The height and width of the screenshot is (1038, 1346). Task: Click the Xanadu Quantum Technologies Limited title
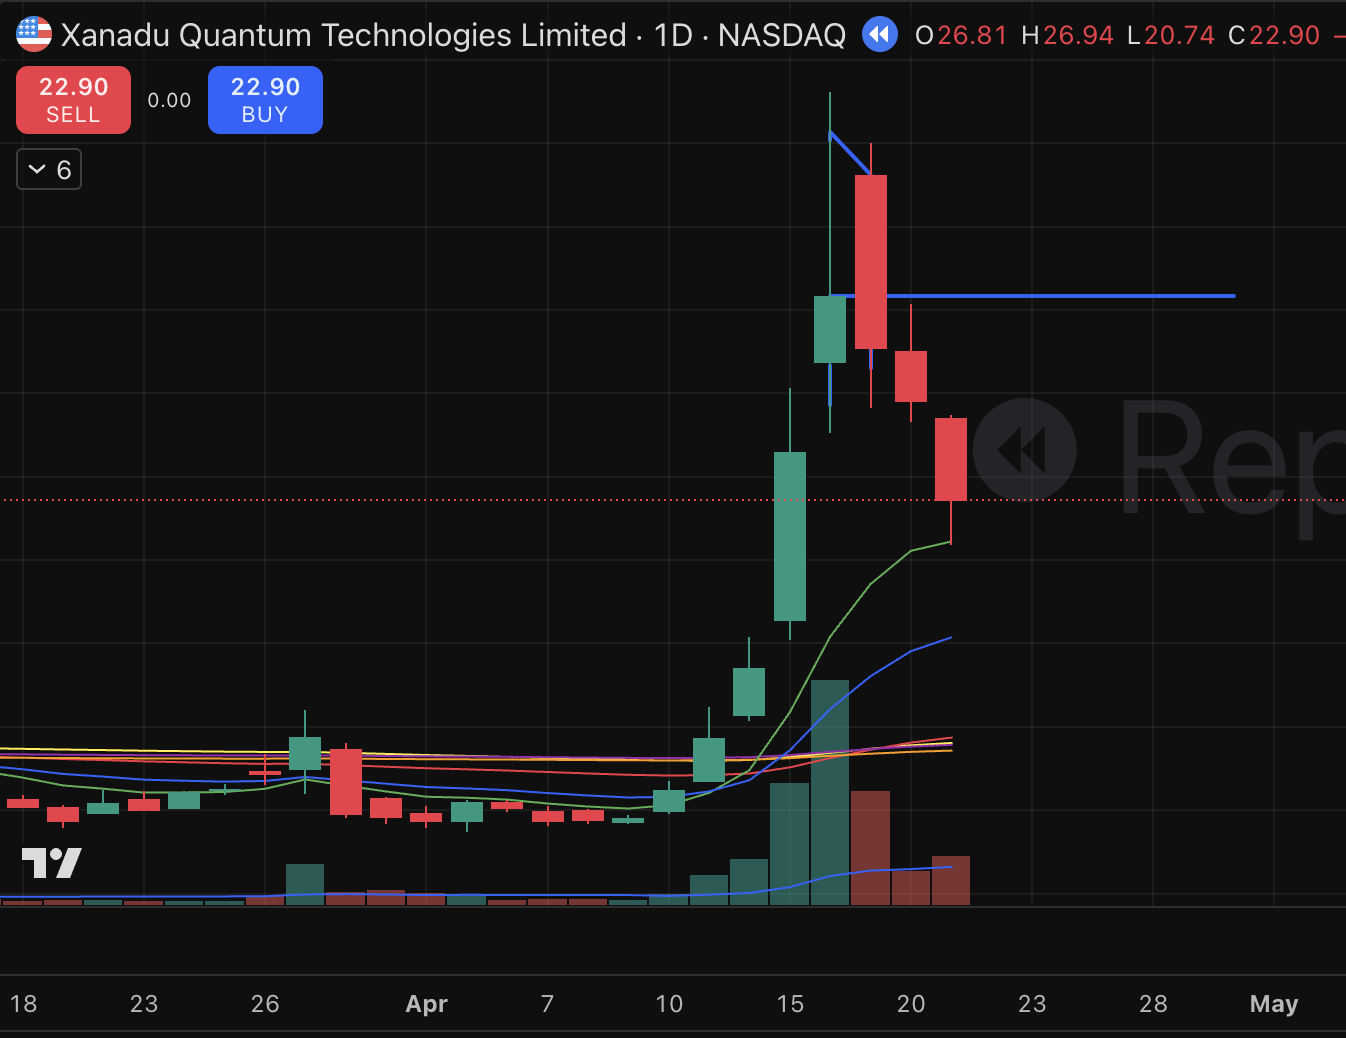coord(344,35)
